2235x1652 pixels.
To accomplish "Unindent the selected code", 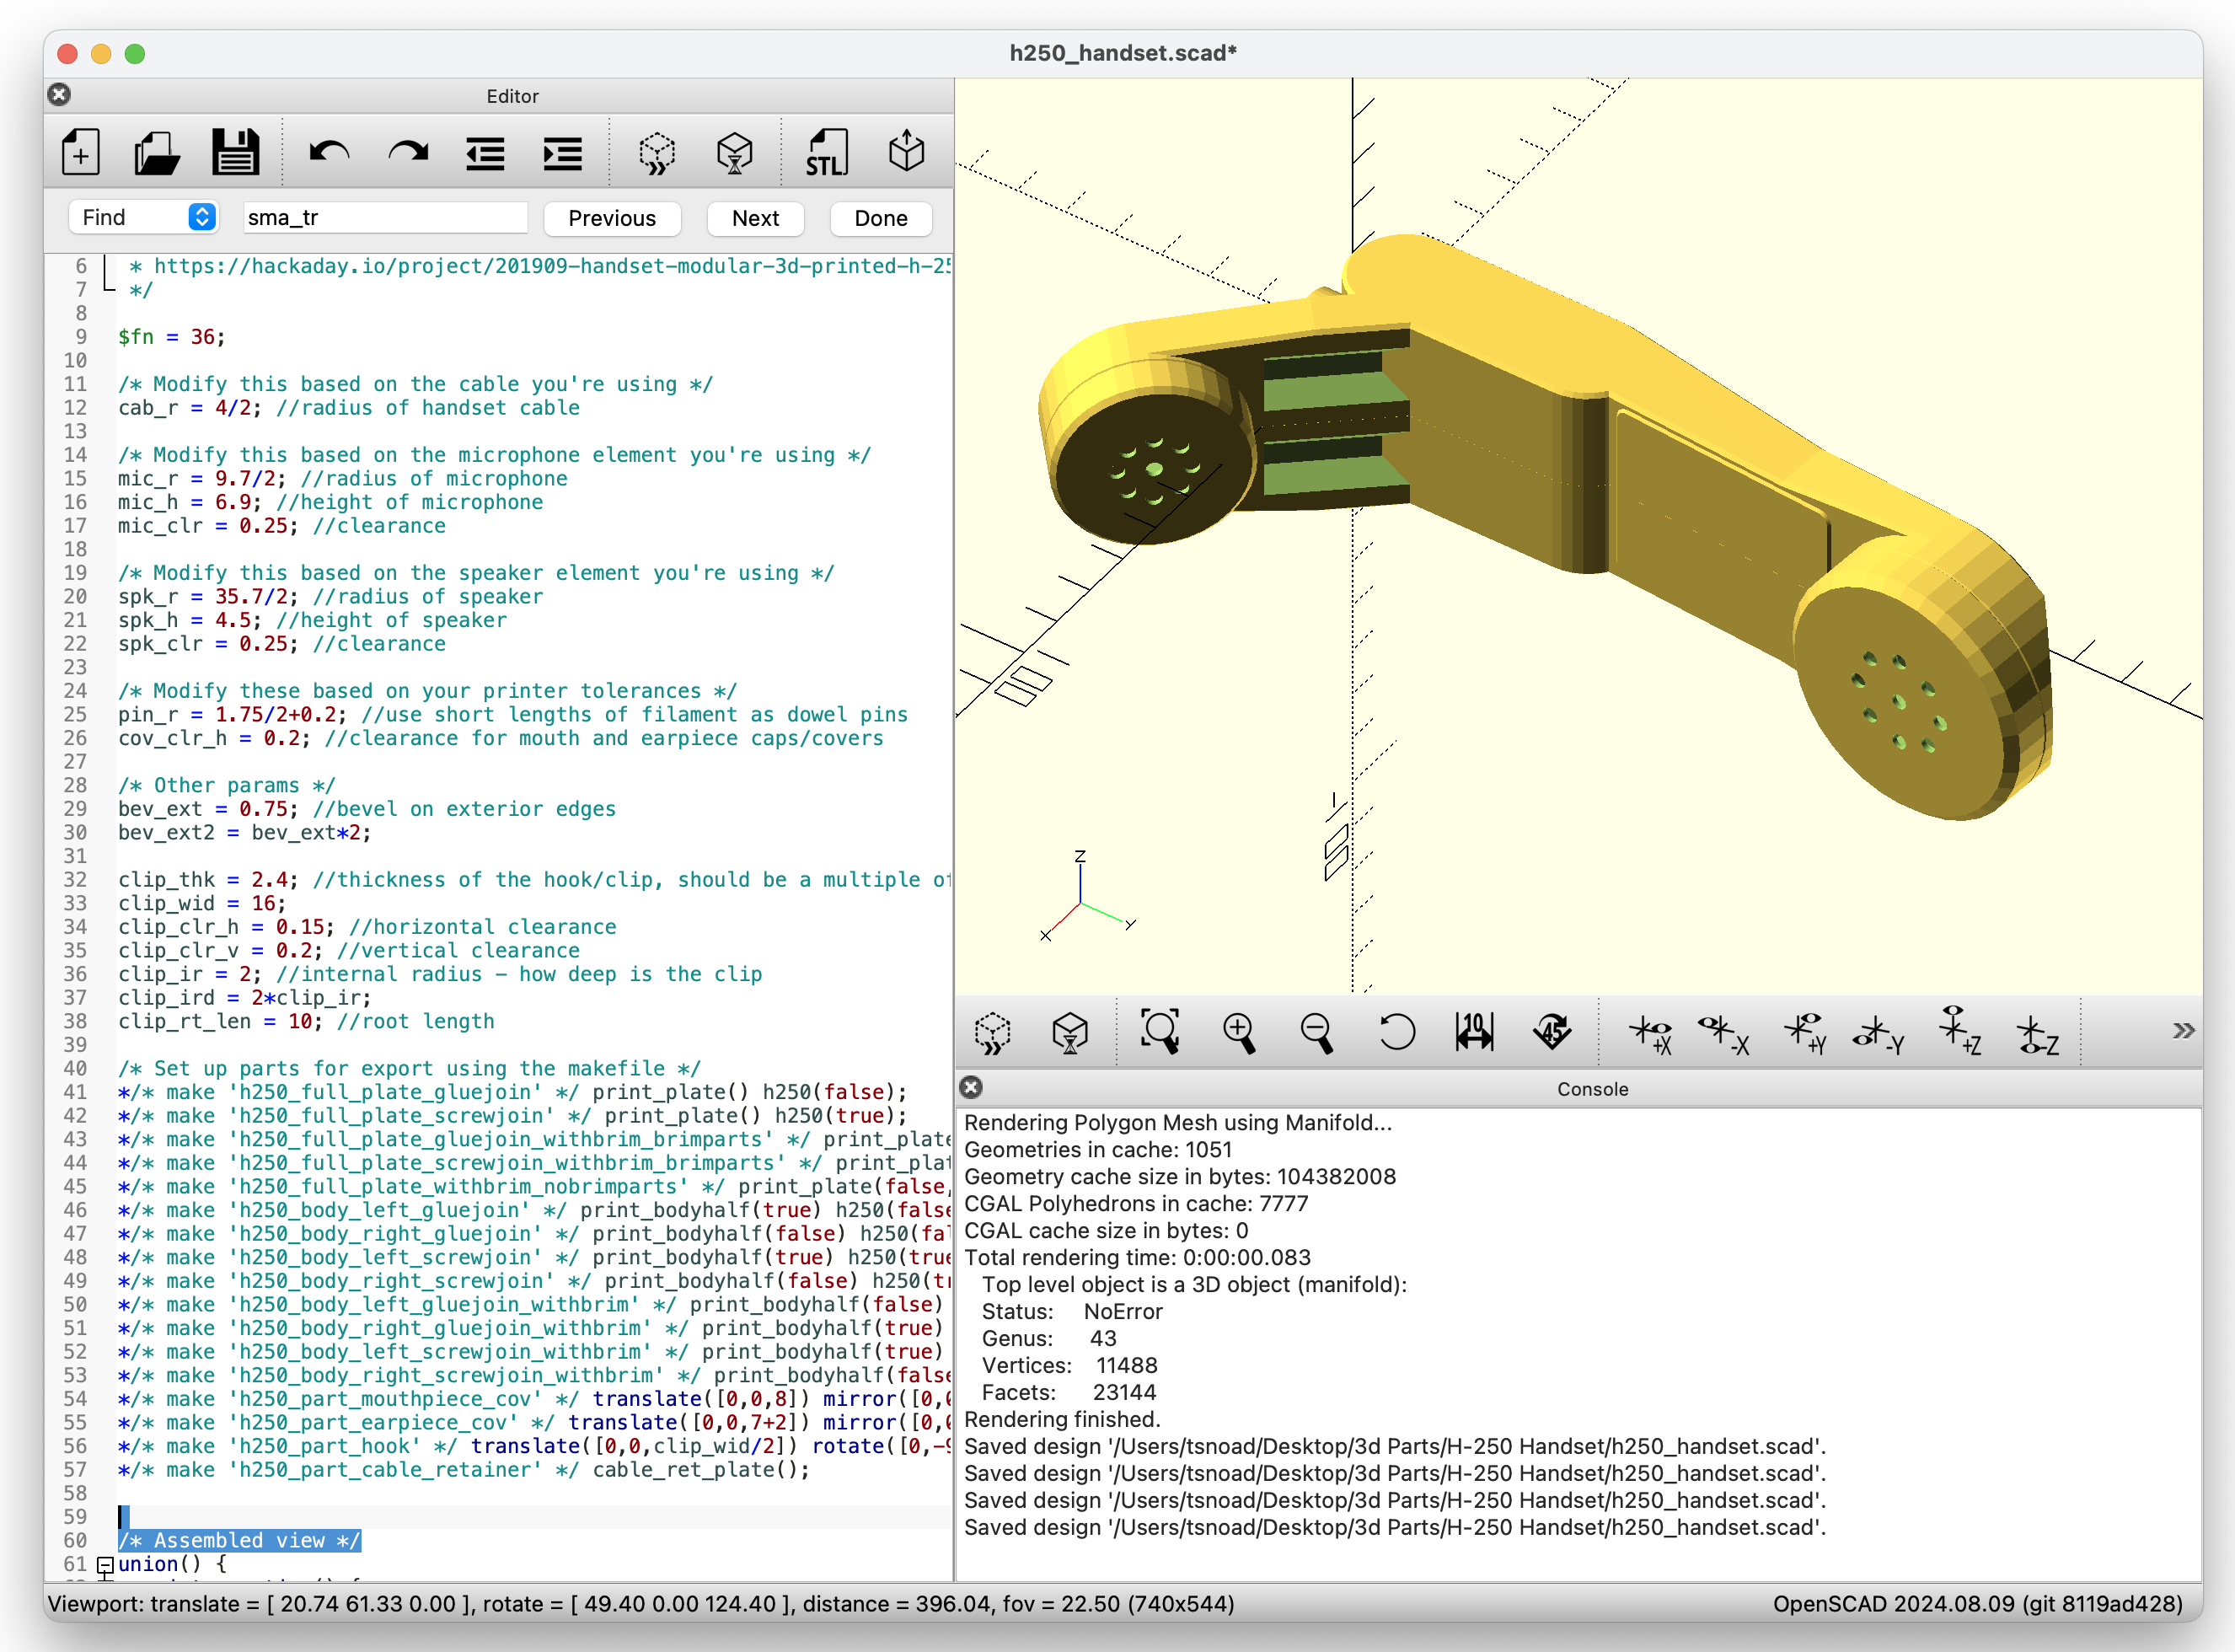I will [x=485, y=153].
